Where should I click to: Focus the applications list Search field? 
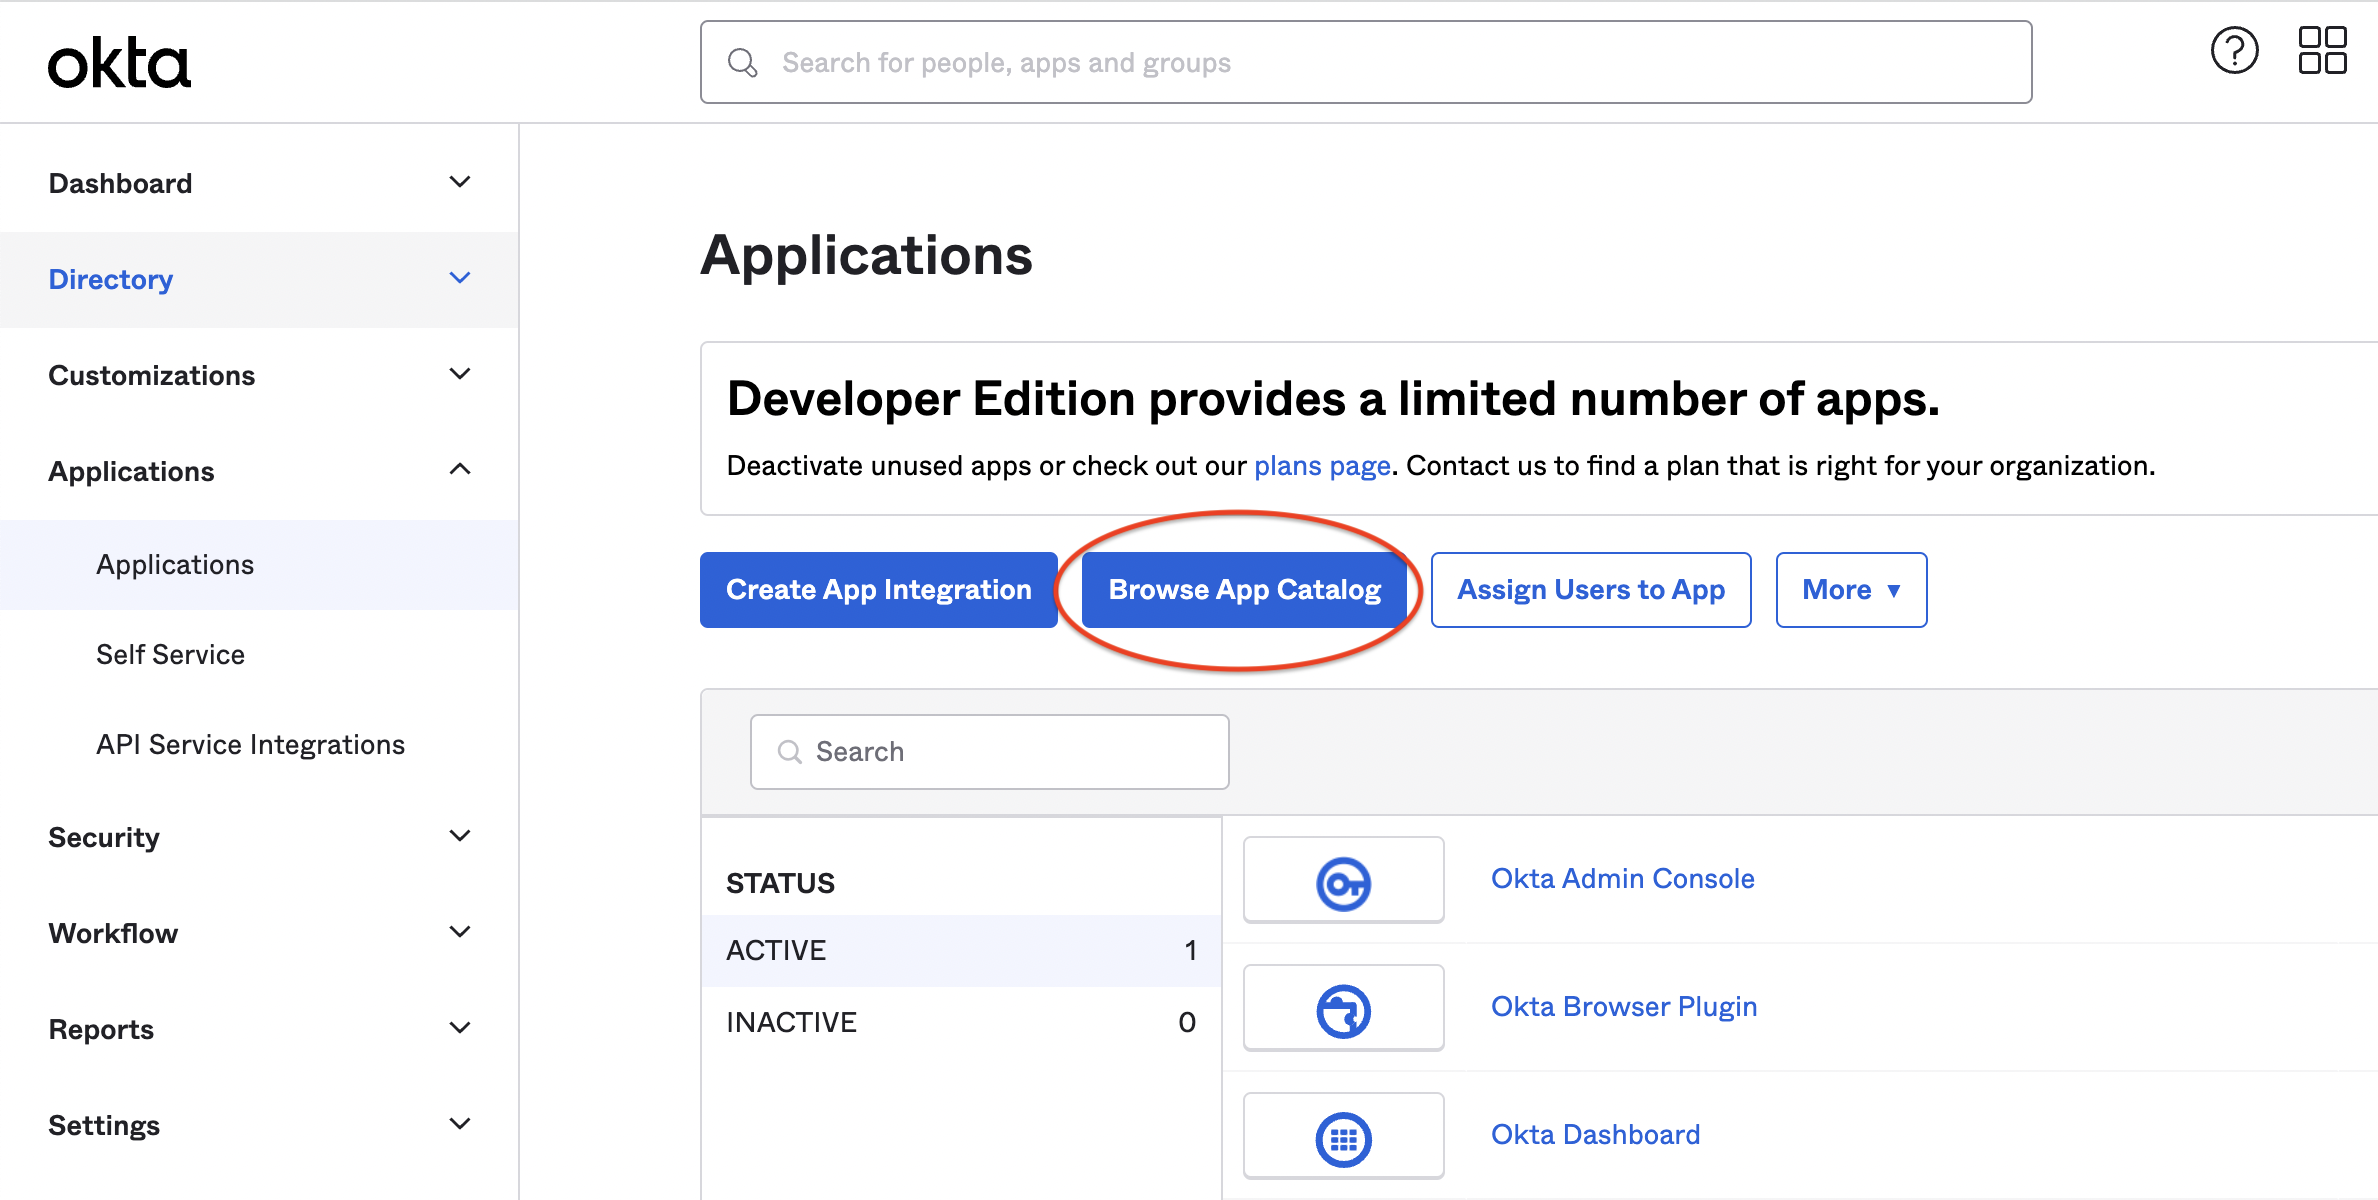989,752
